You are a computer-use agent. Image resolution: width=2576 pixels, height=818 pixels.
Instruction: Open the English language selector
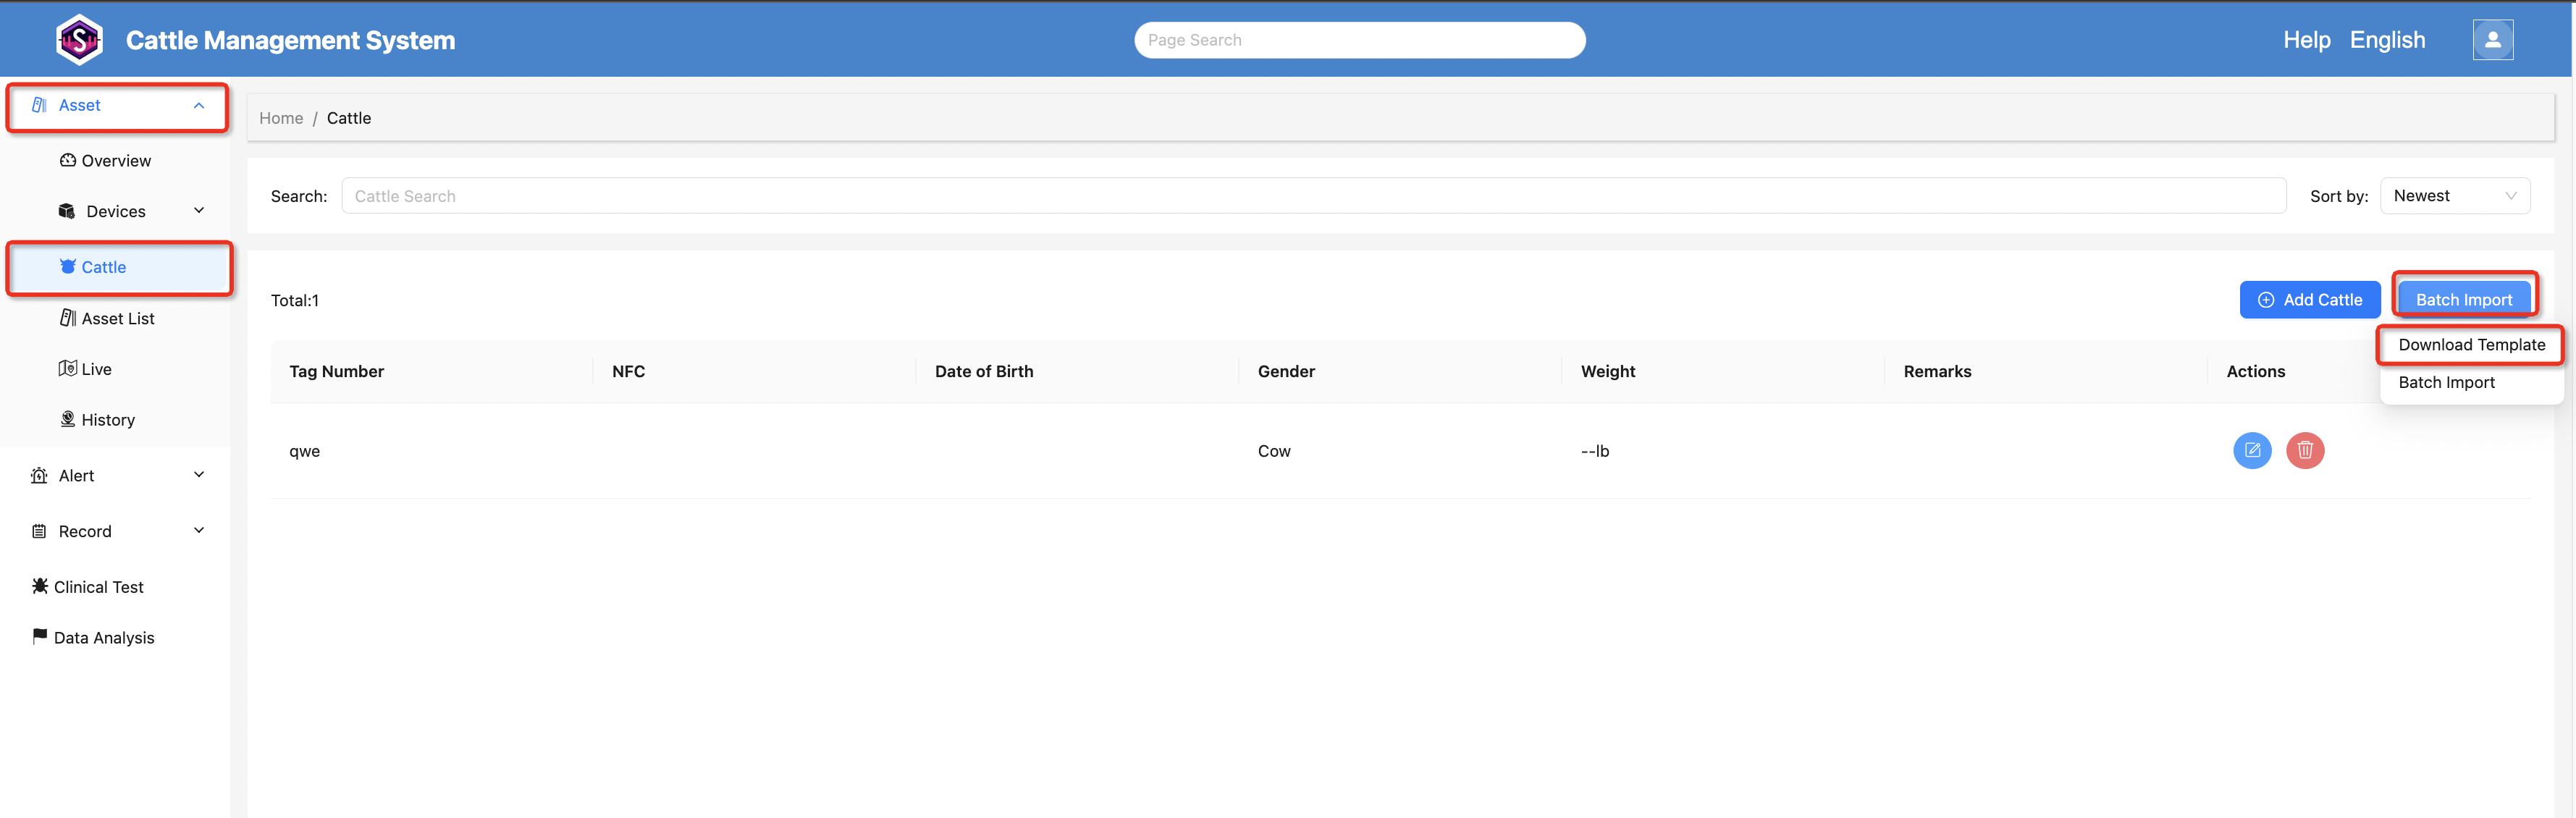[2387, 40]
